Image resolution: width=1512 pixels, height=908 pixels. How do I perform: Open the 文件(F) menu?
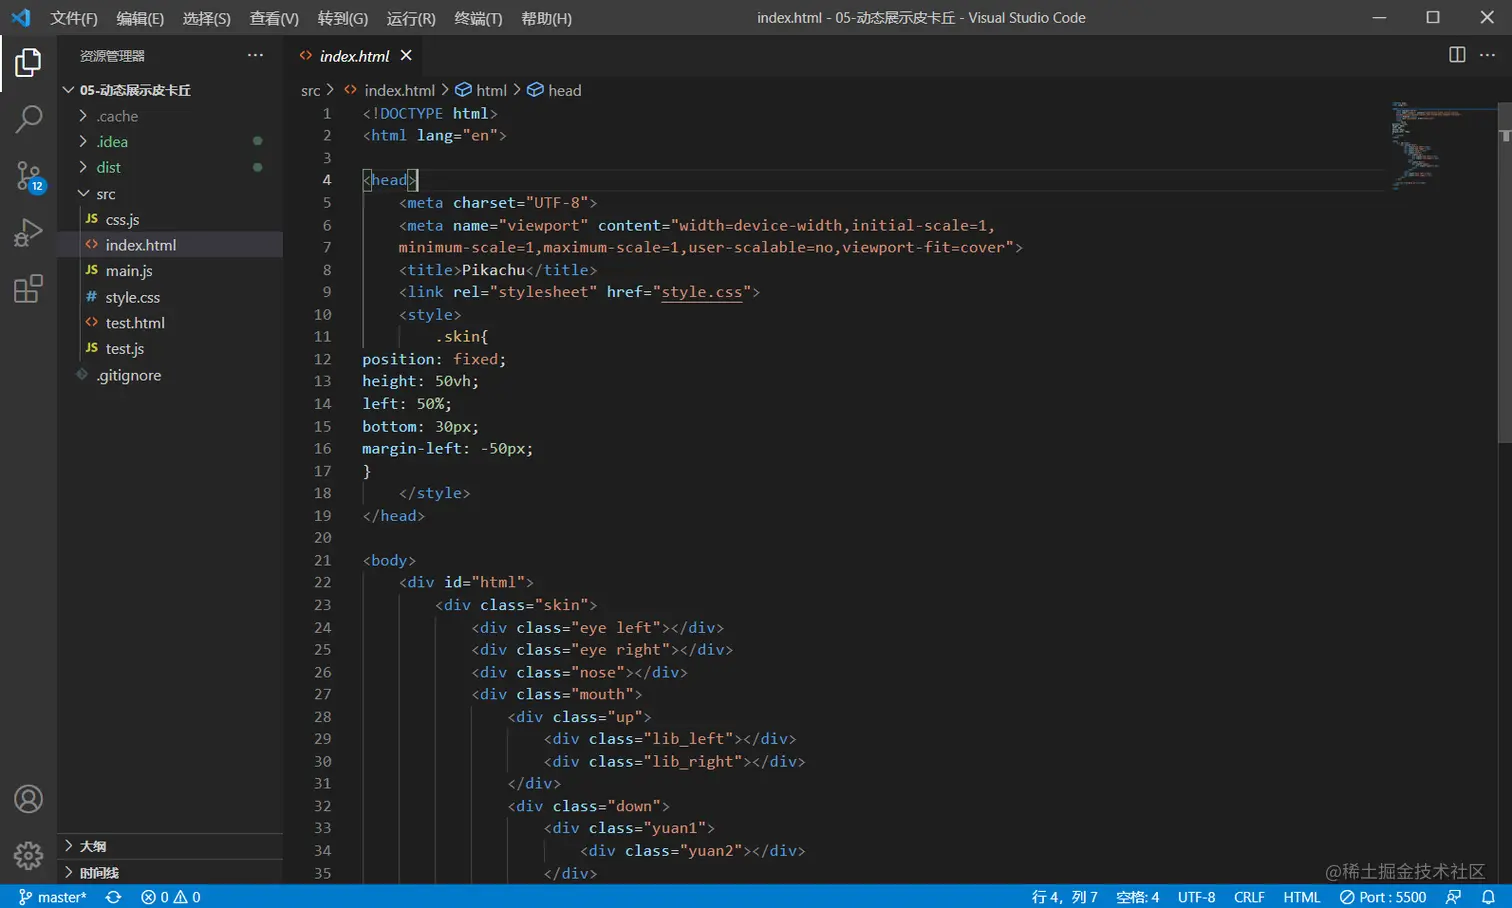74,18
